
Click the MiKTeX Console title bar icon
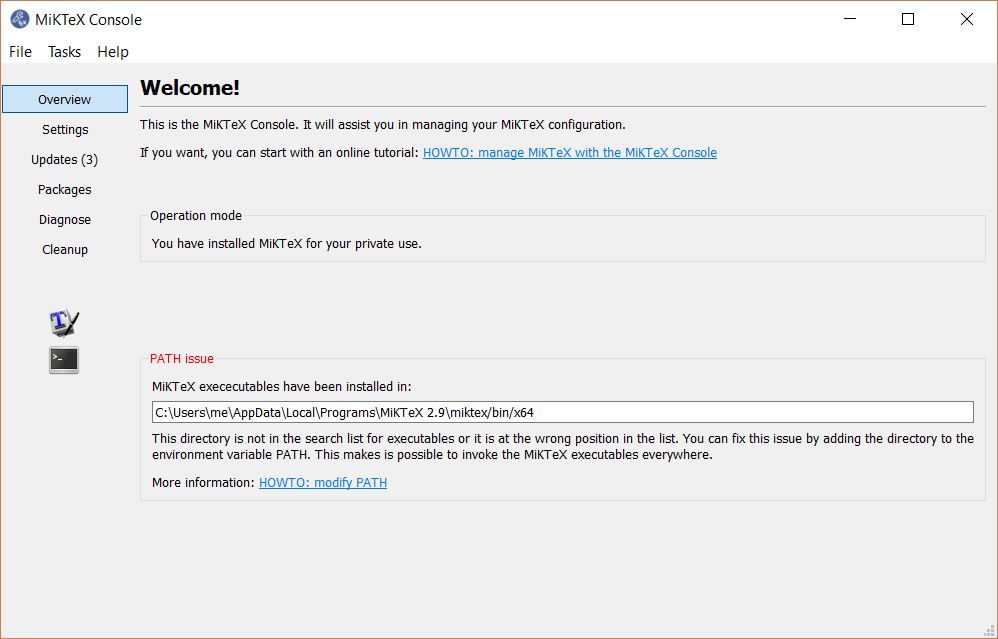coord(20,20)
